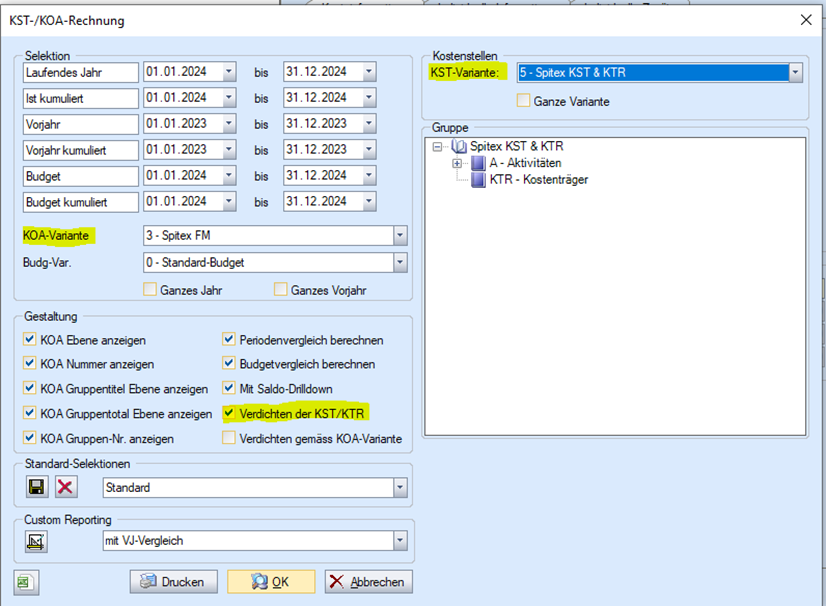Open the Custom Reporting designer icon
826x606 pixels.
pos(37,541)
